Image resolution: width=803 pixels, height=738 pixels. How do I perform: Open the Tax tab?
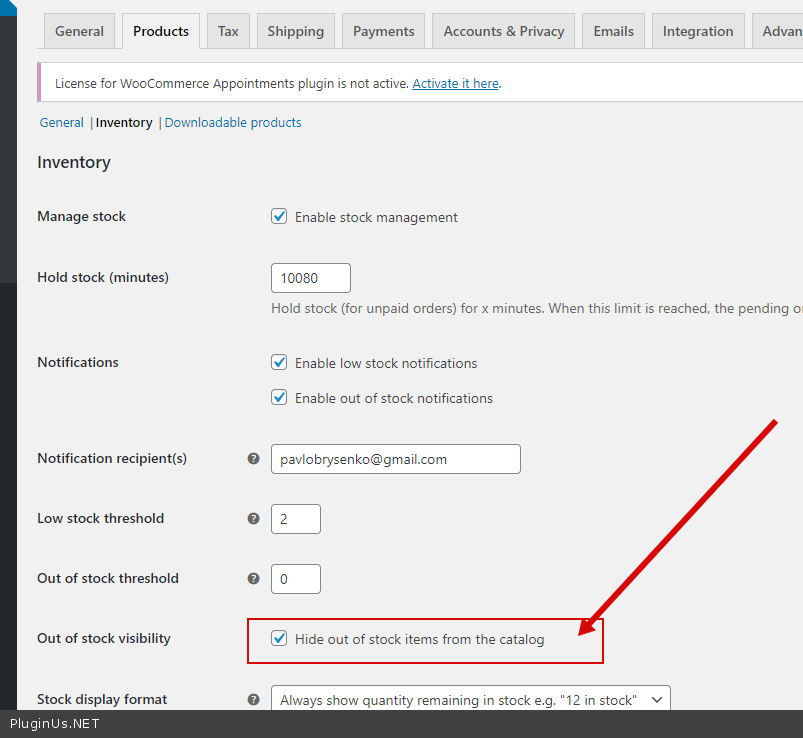pyautogui.click(x=228, y=31)
